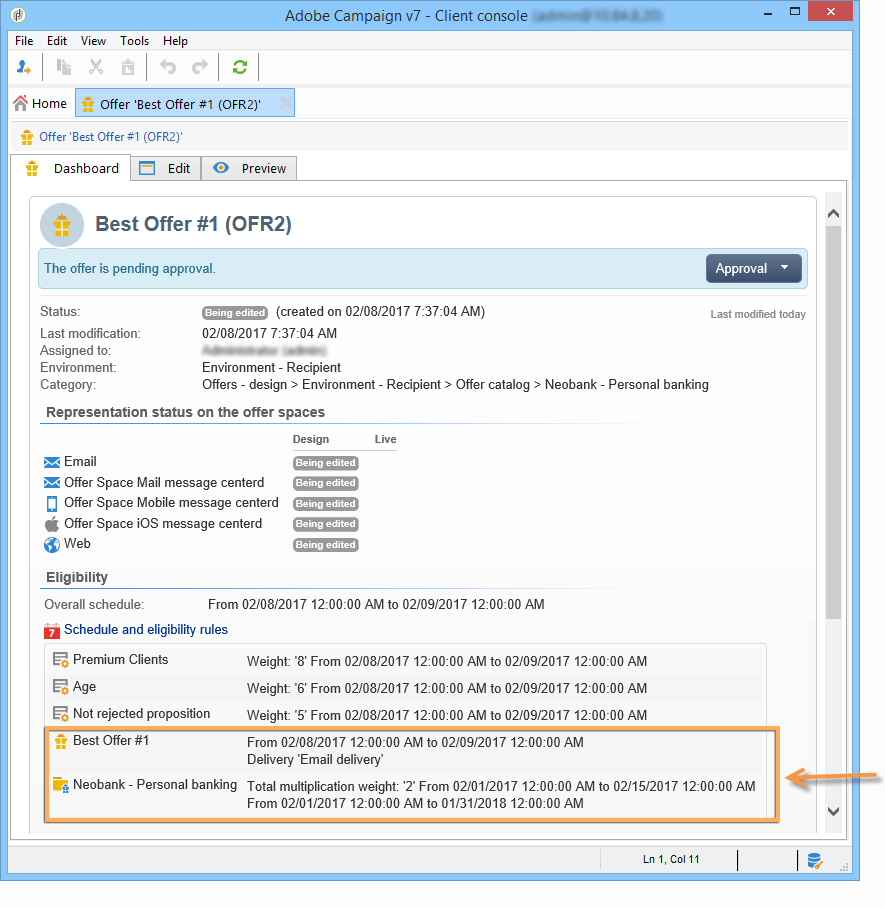
Task: Click the Not rejected proposition rule icon
Action: coord(60,713)
